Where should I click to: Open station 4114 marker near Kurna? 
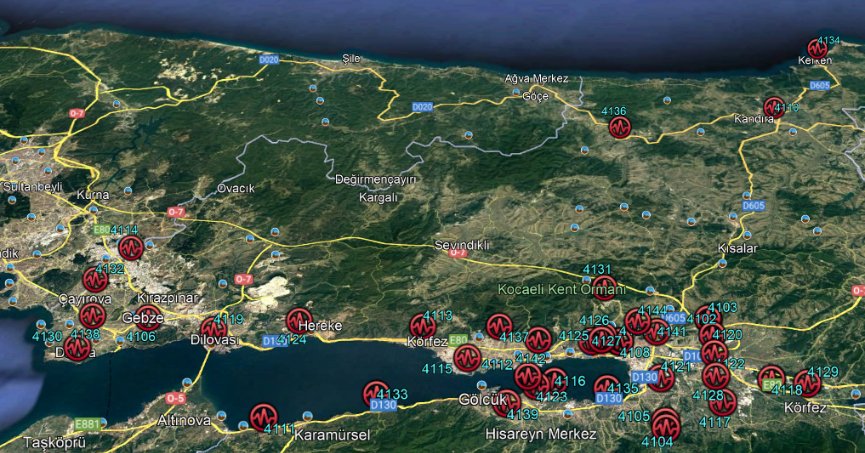pyautogui.click(x=131, y=248)
